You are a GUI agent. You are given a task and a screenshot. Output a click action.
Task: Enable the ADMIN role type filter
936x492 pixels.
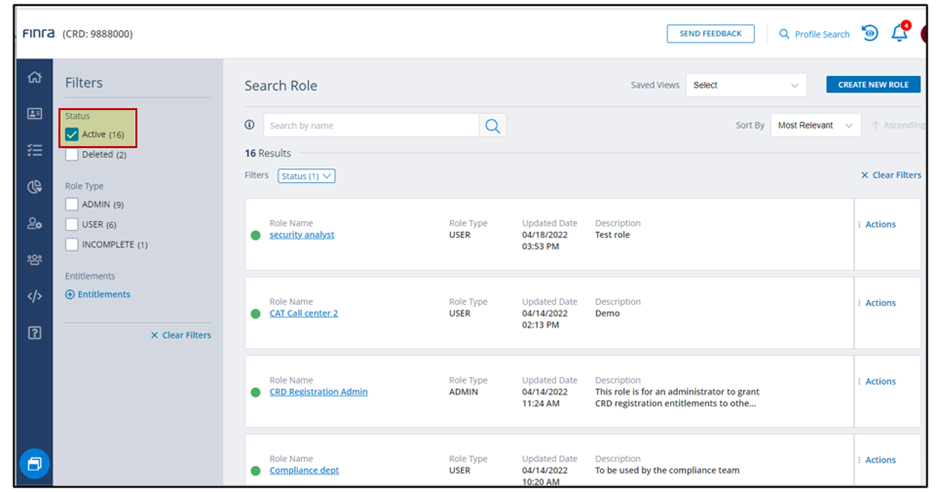tap(72, 205)
